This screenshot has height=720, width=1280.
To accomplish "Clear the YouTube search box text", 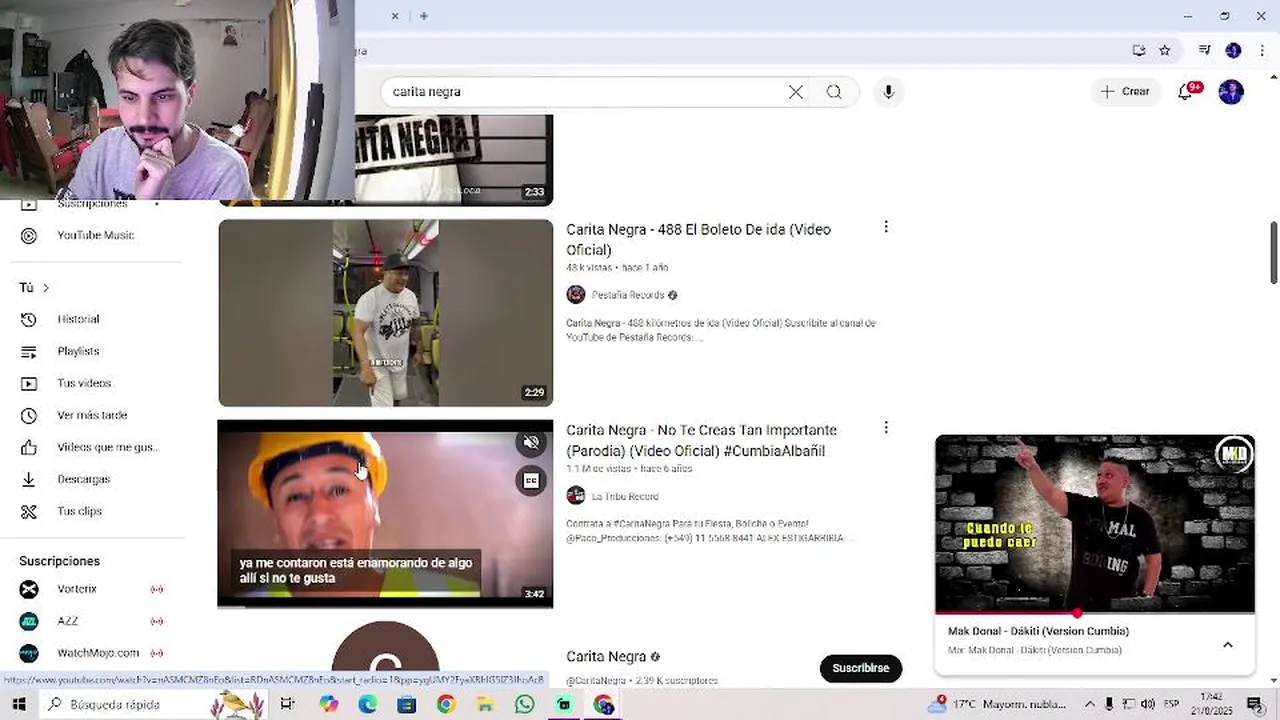I will point(796,92).
